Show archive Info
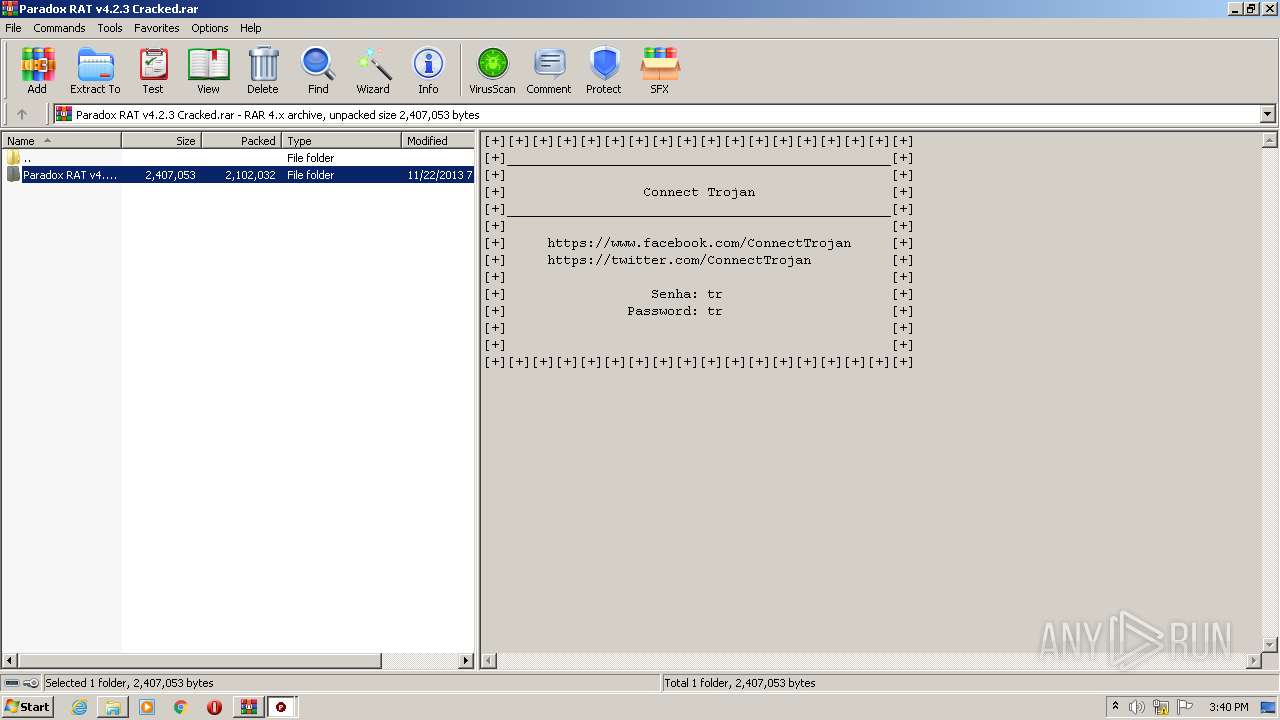 coord(428,70)
